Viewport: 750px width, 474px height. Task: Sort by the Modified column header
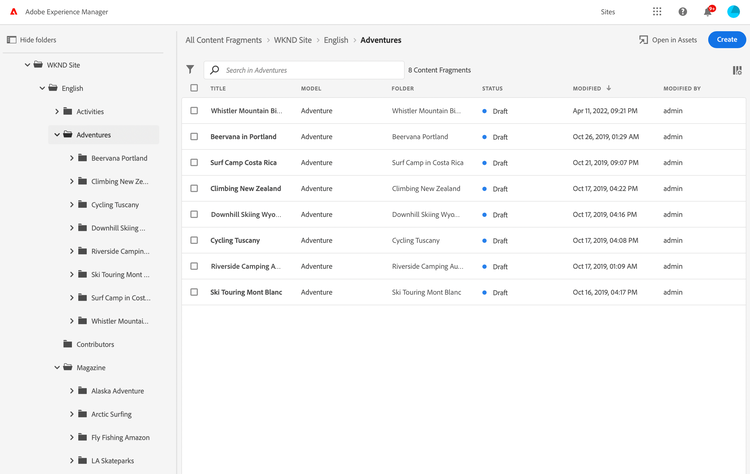(x=587, y=88)
